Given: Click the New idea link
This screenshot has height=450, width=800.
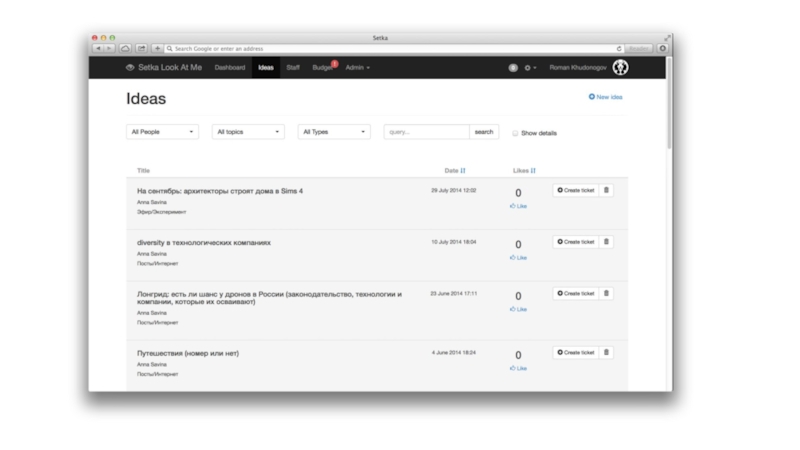Looking at the screenshot, I should click(606, 97).
